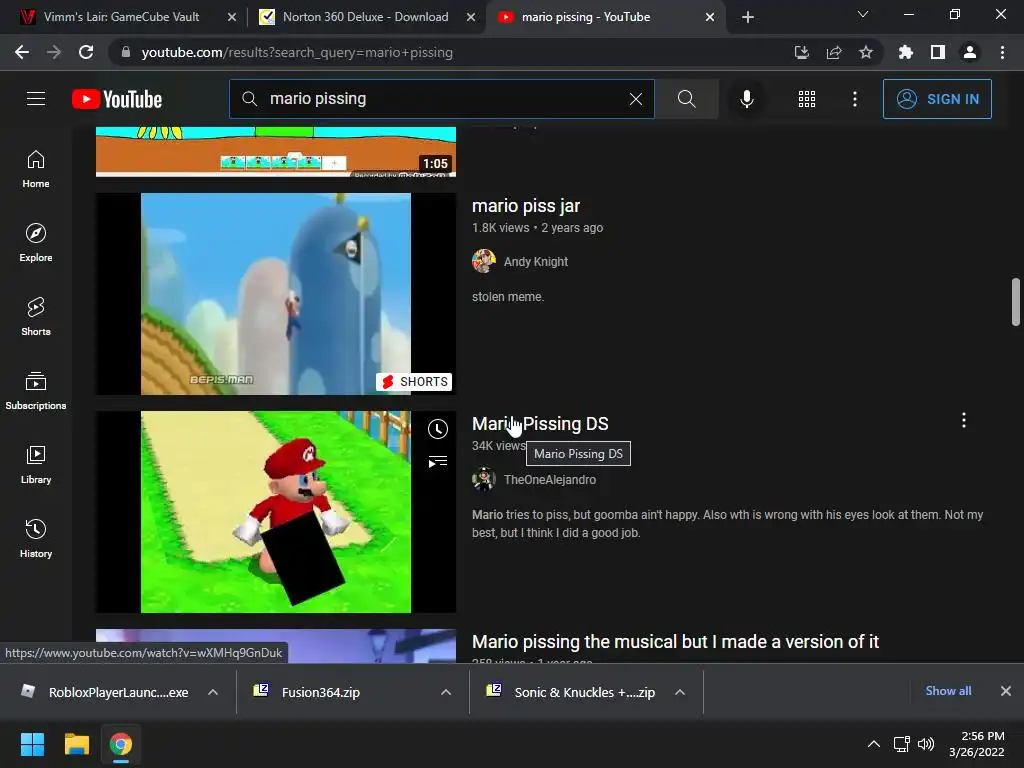Close the Norton 360 Deluxe tab

click(x=471, y=17)
